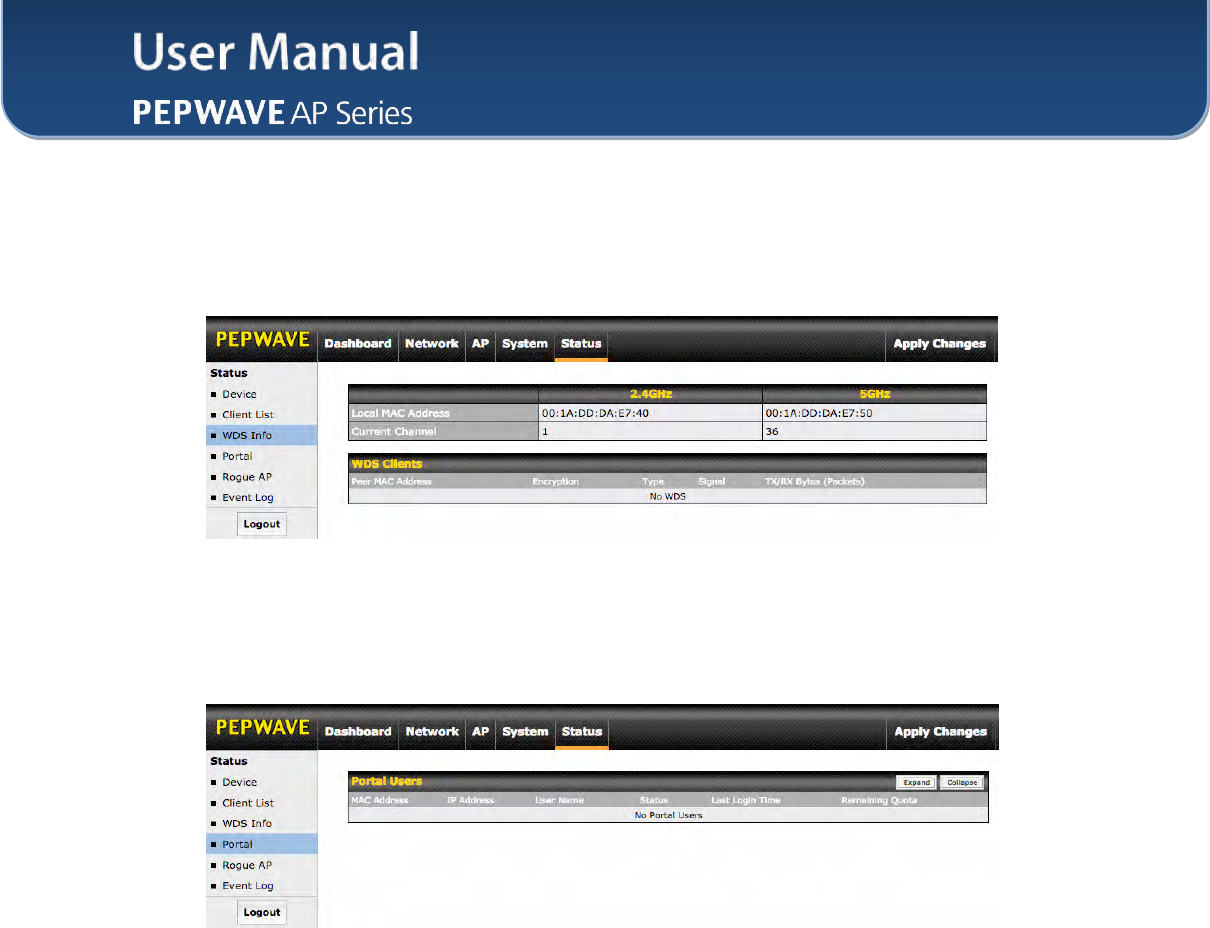Click PEPWAVE logo in lower Portal screenshot
The width and height of the screenshot is (1210, 928).
263,728
